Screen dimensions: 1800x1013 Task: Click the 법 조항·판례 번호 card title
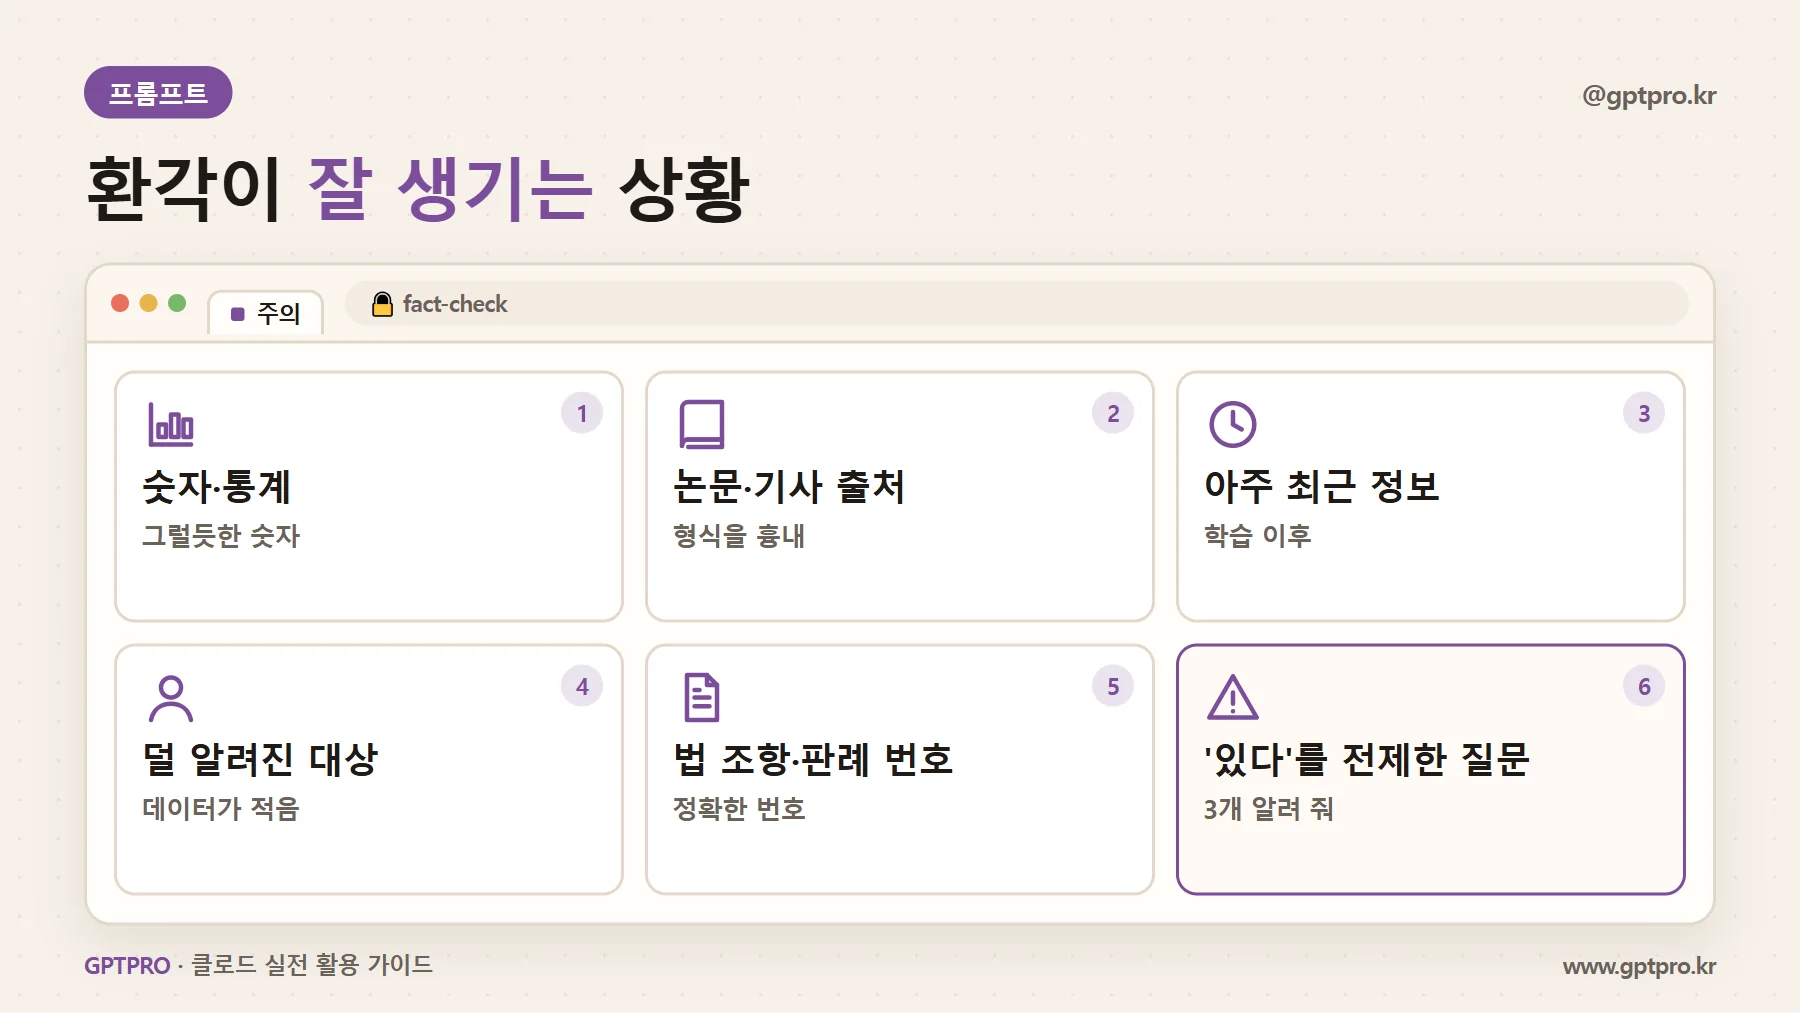(813, 760)
